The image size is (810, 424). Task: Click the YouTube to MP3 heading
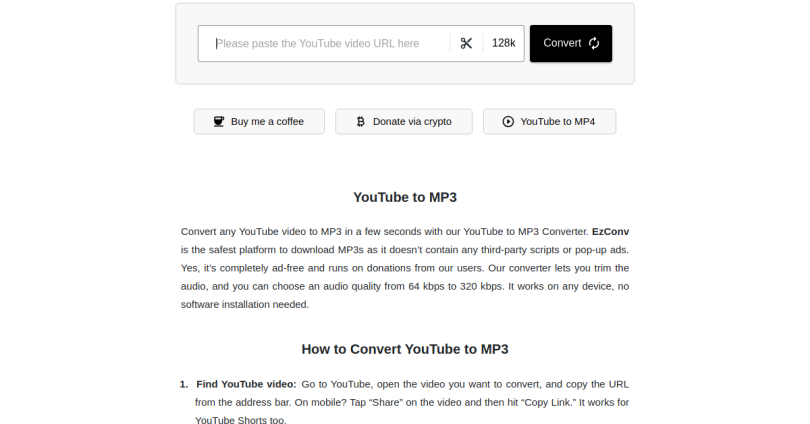coord(405,197)
